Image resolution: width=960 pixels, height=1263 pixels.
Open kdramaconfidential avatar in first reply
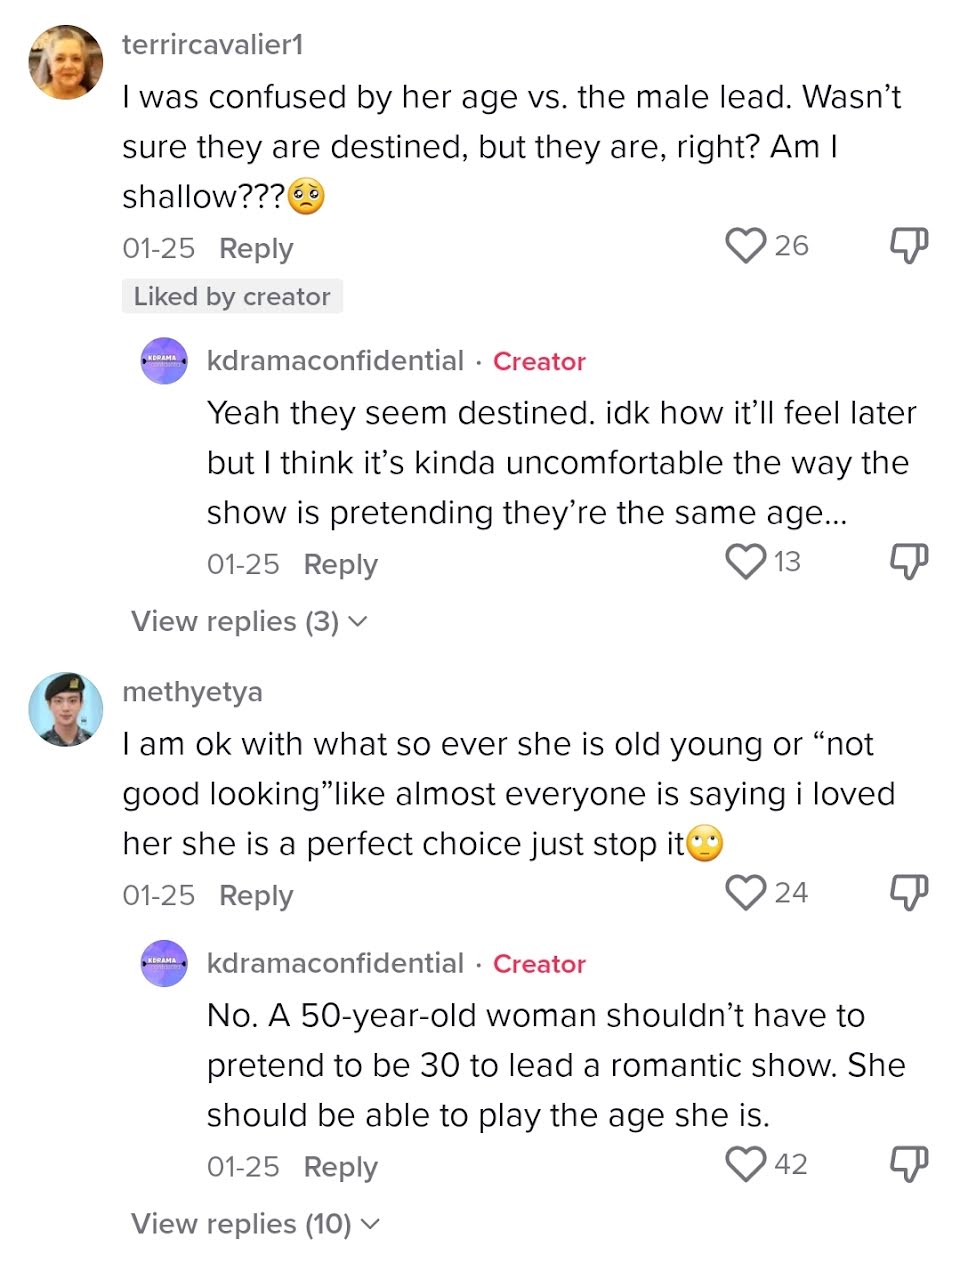coord(164,361)
